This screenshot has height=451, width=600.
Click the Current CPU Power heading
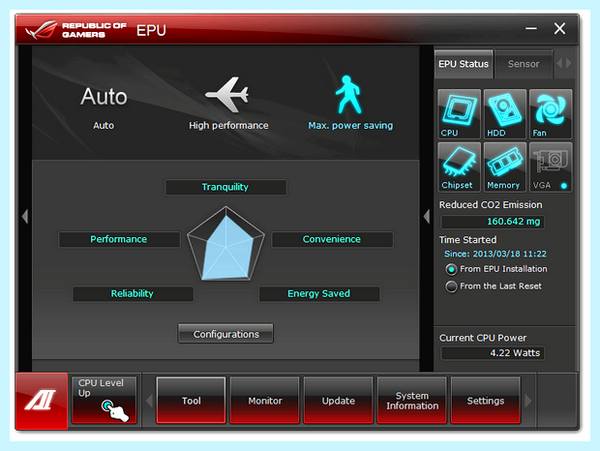click(x=483, y=338)
